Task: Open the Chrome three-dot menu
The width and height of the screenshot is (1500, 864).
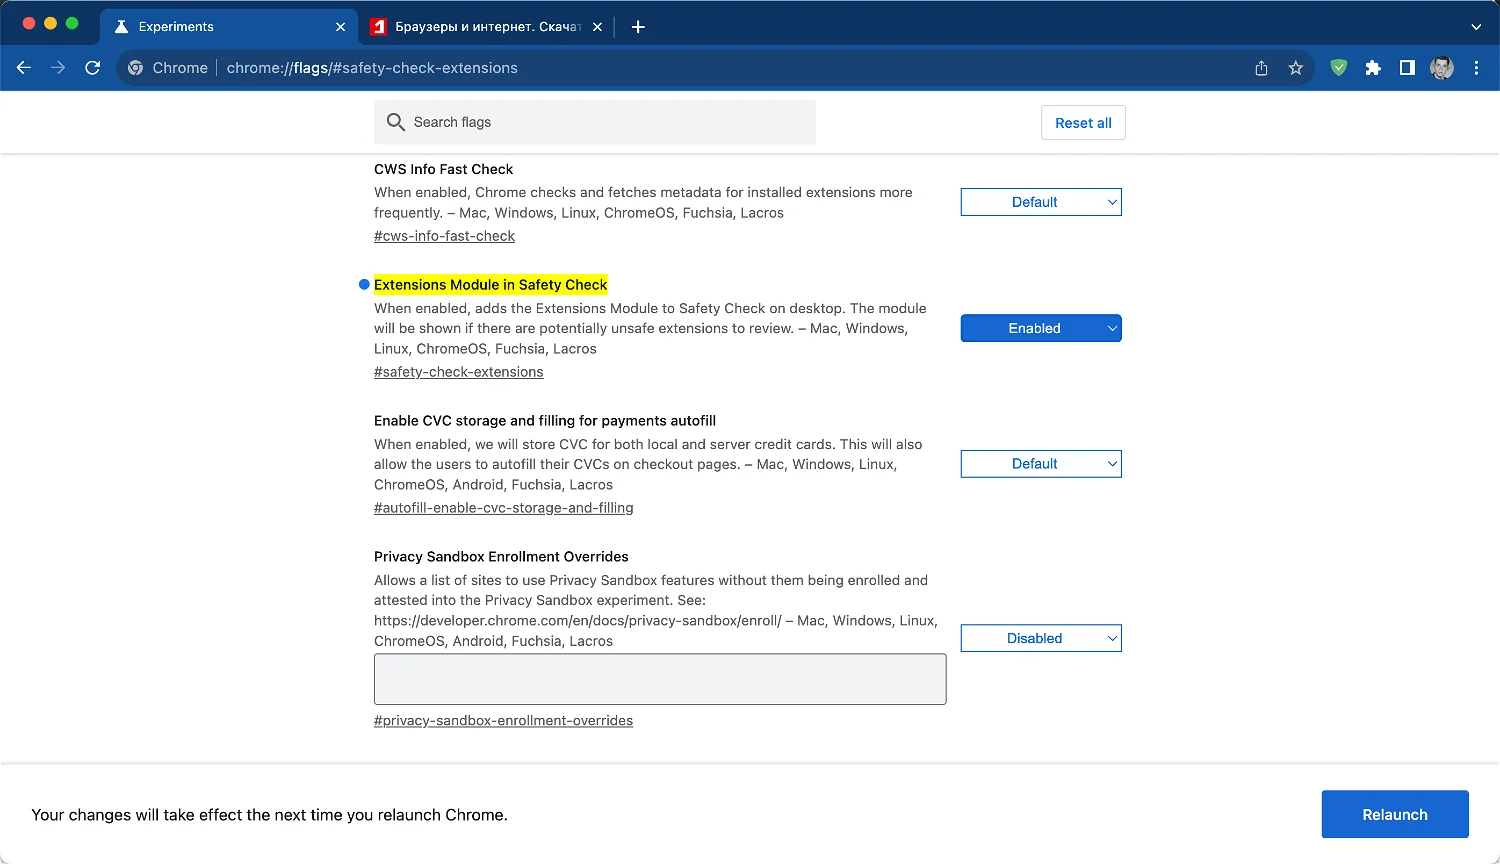Action: [x=1476, y=68]
